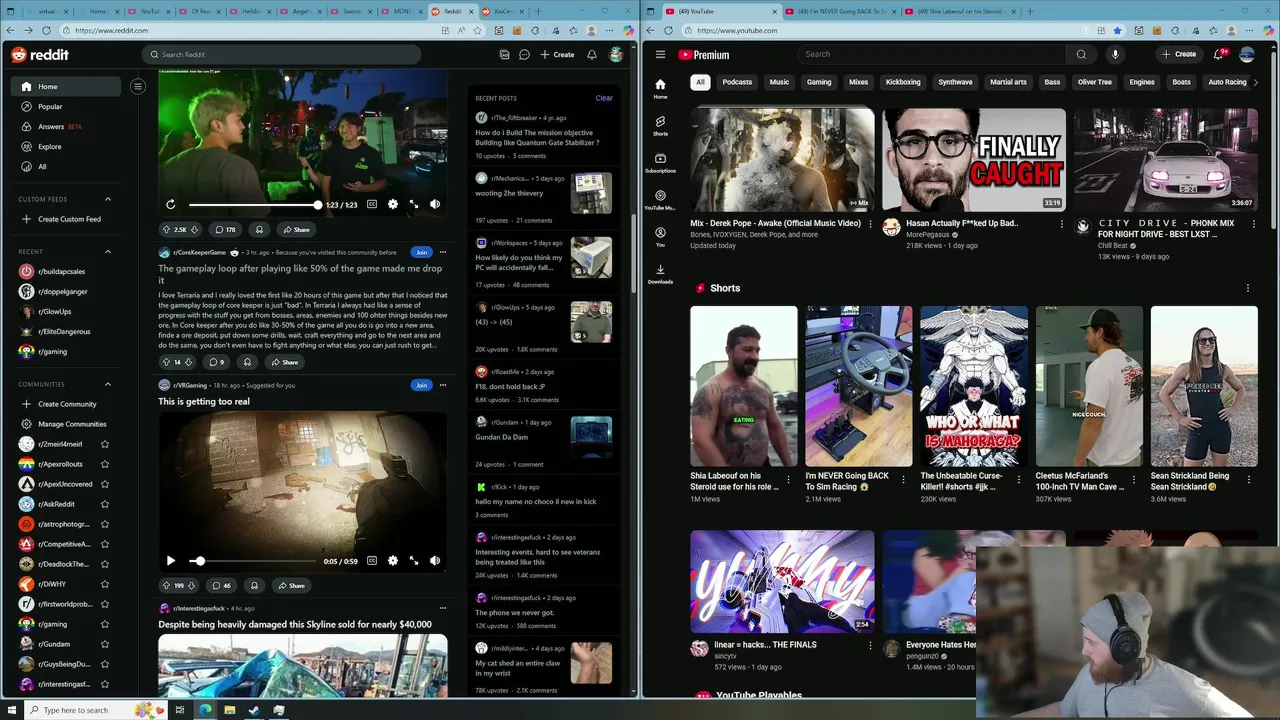Mute the top Reddit video volume icon
This screenshot has height=720, width=1280.
pyautogui.click(x=435, y=204)
